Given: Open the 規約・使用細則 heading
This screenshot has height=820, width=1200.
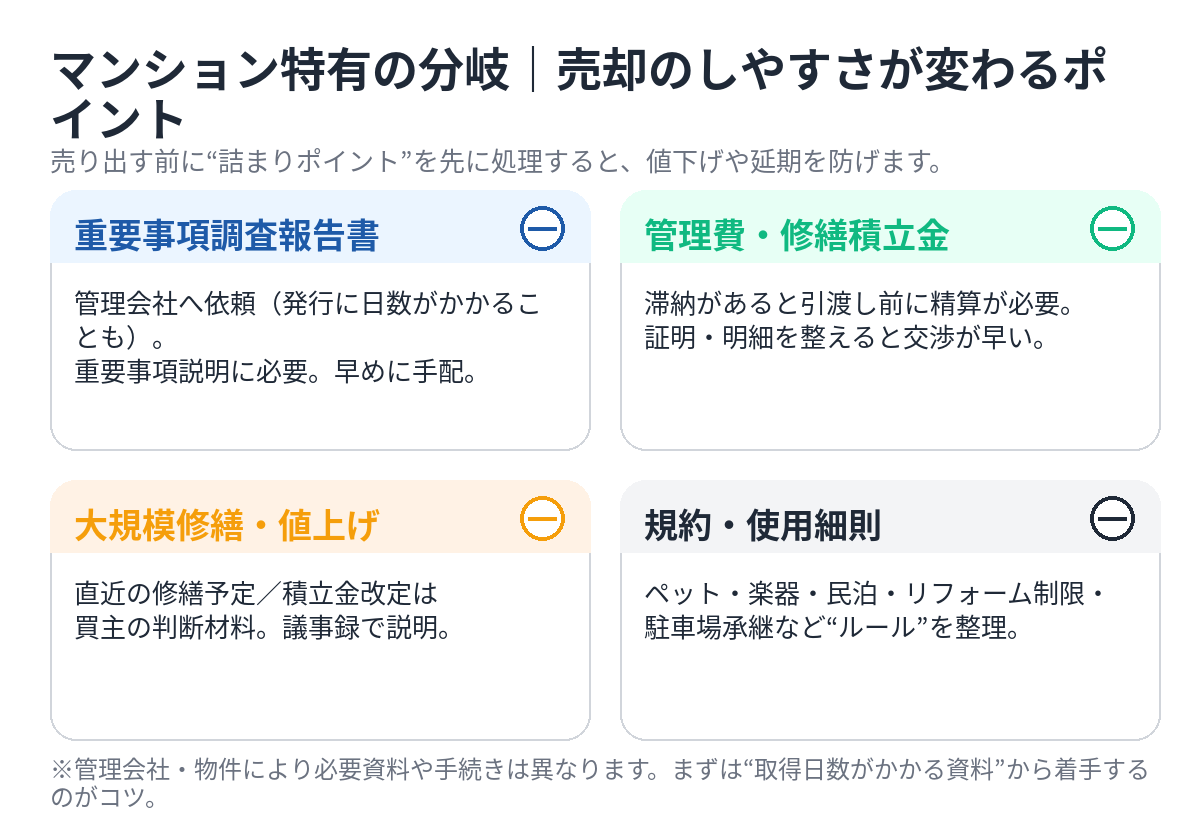Looking at the screenshot, I should click(x=762, y=526).
